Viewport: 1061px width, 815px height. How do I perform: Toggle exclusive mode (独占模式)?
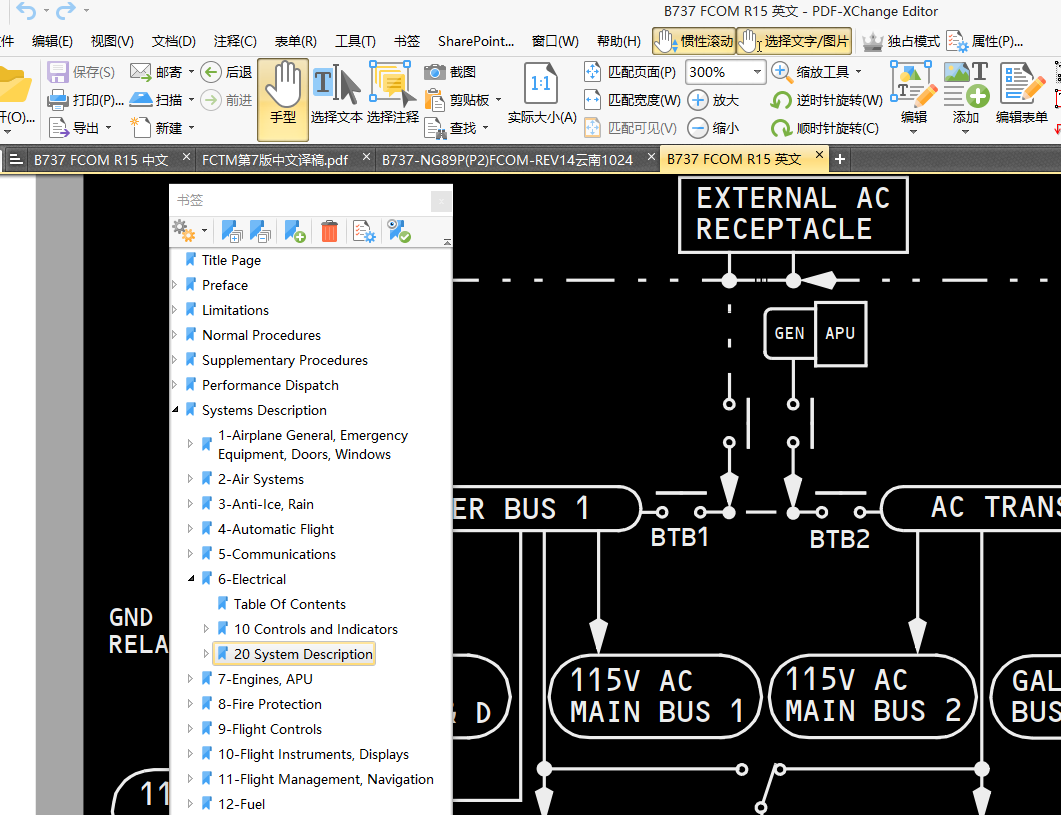click(x=901, y=41)
